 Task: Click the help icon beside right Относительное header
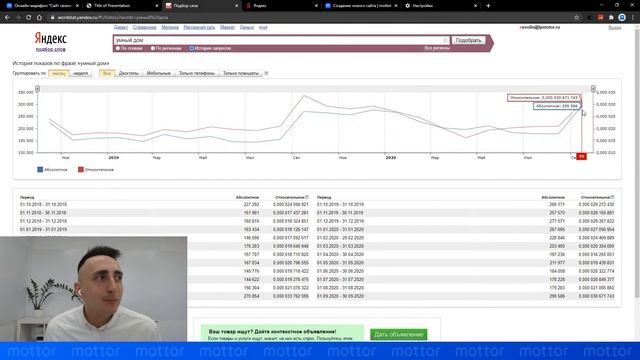pos(612,197)
